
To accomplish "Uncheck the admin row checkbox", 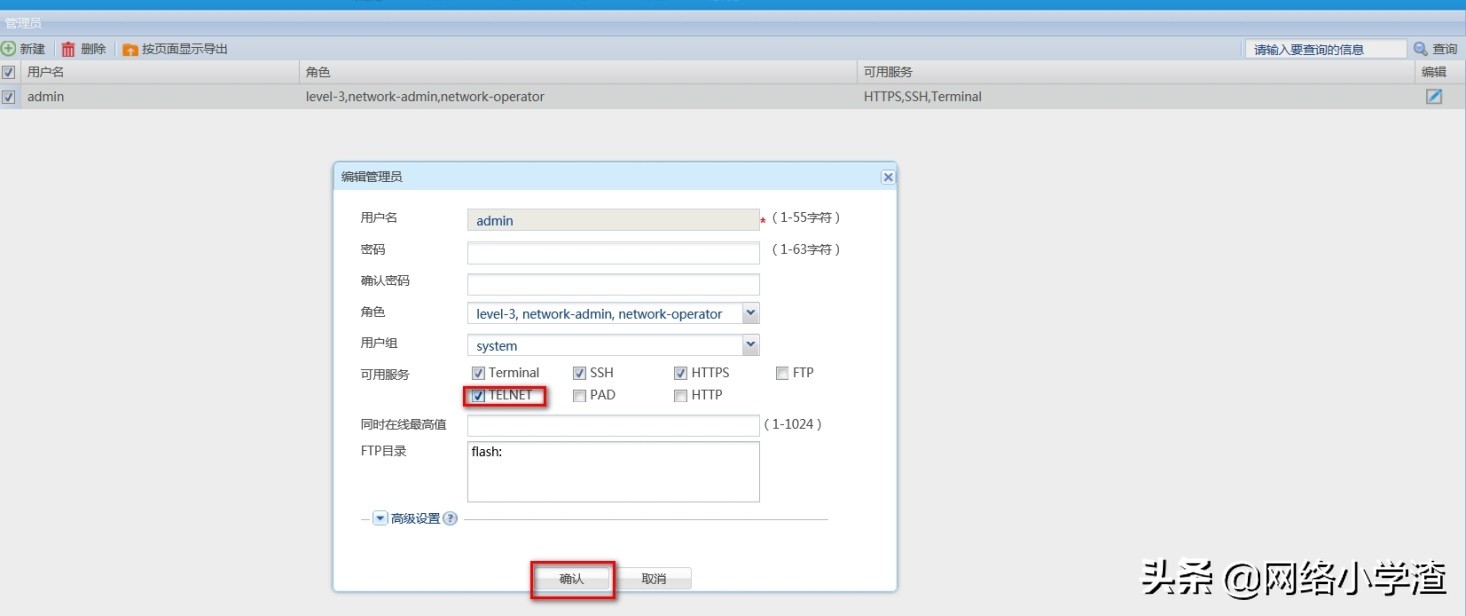I will [9, 97].
